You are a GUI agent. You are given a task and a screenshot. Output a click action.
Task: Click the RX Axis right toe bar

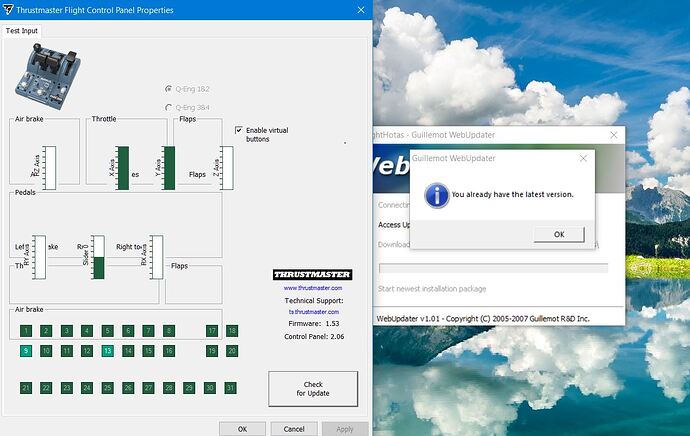coord(157,257)
